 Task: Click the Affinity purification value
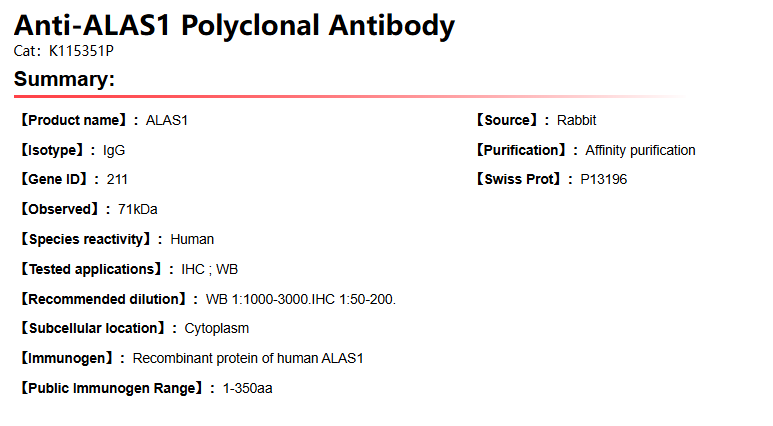(x=640, y=151)
